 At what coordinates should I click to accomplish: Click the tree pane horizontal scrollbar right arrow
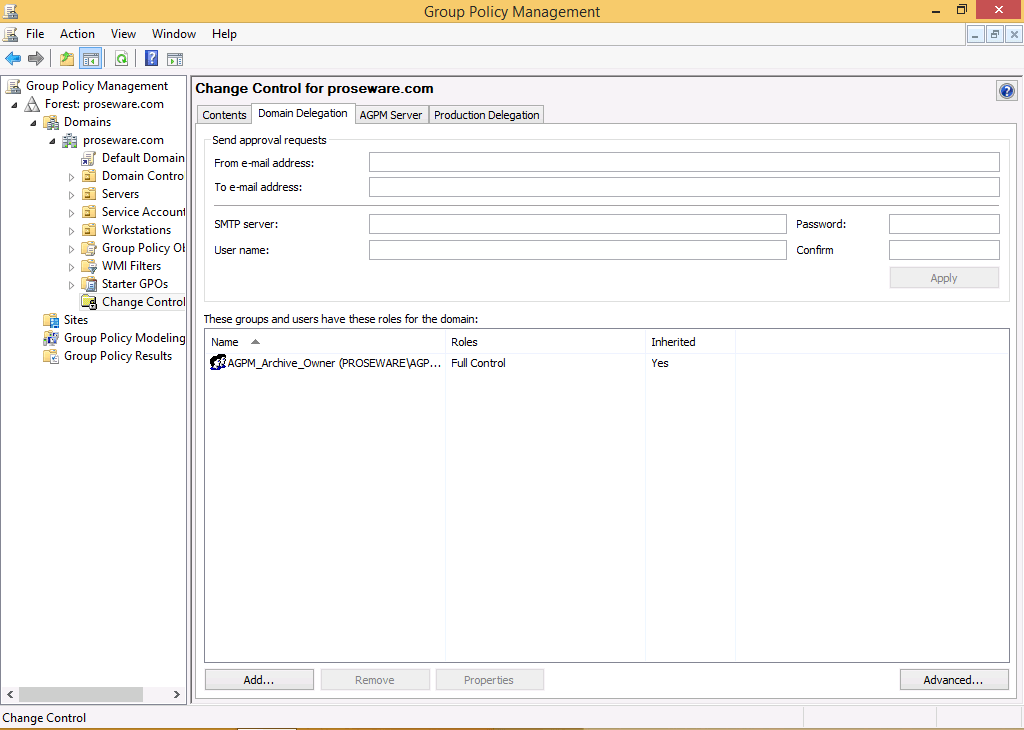[177, 694]
